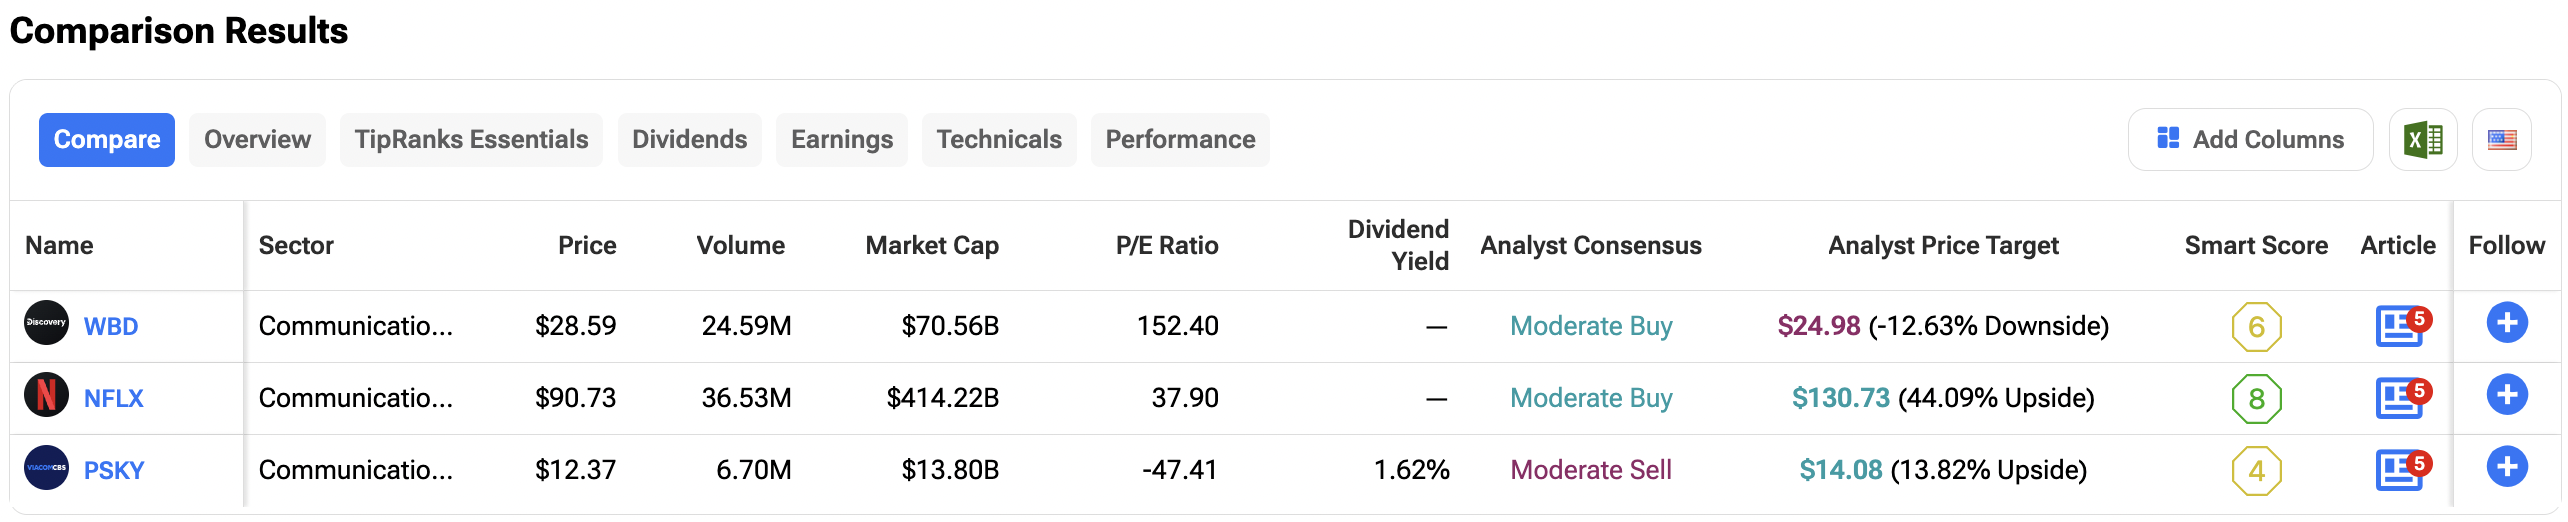Viewport: 2568px width, 522px height.
Task: Switch to the Overview tab
Action: pyautogui.click(x=257, y=140)
